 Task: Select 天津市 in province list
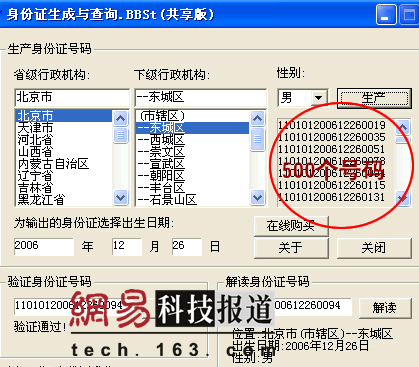(64, 128)
